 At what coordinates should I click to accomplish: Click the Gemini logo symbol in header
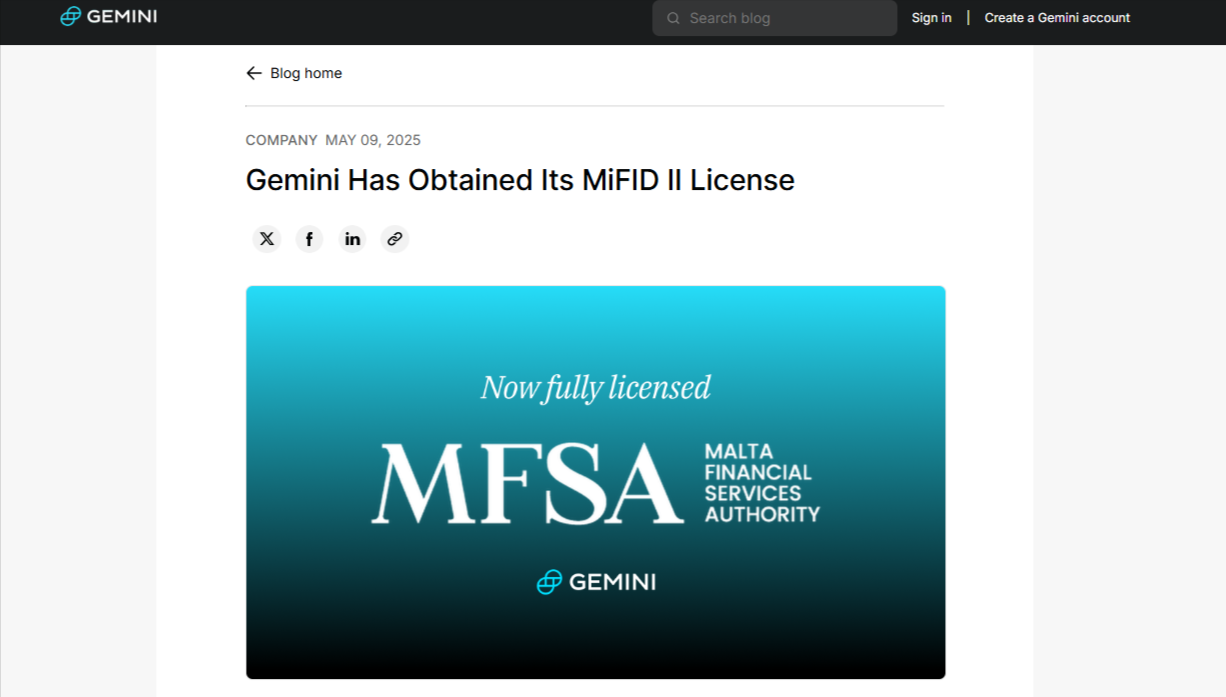[70, 16]
